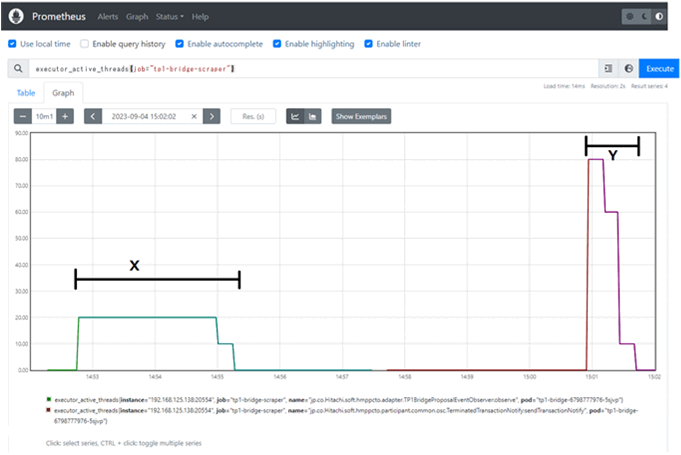Click the search icon beside query field
681x455 pixels.
[19, 68]
